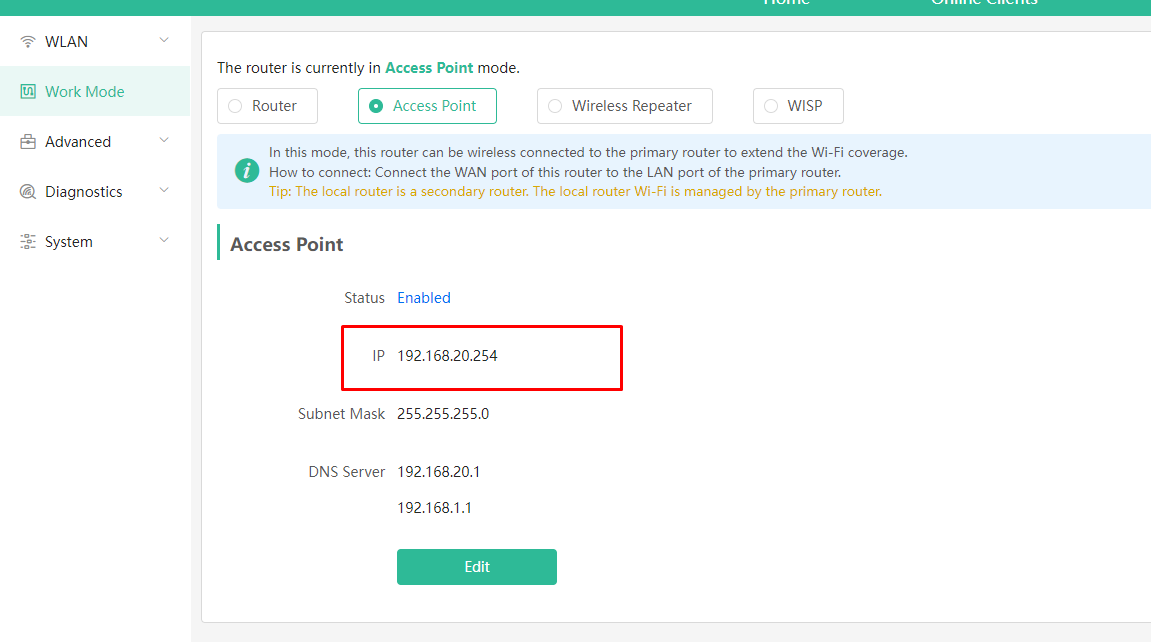Click the System sliders icon
Screen dimensions: 1151x642
(x=28, y=241)
